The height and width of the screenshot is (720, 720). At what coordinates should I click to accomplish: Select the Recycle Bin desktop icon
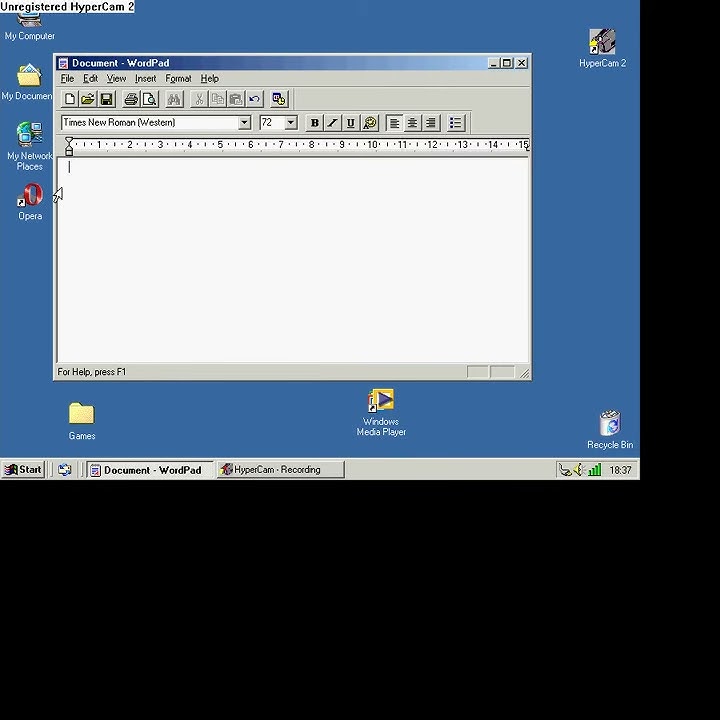[610, 429]
